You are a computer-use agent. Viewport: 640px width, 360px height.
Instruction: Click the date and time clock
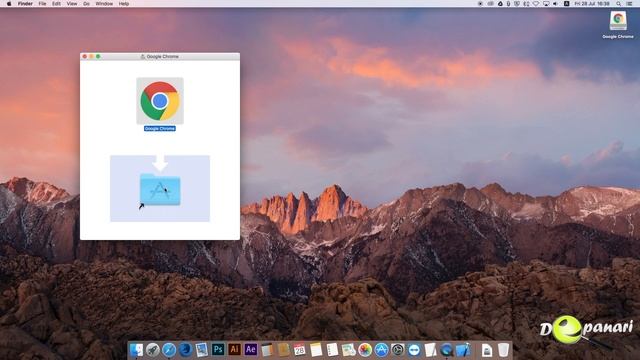tap(592, 4)
